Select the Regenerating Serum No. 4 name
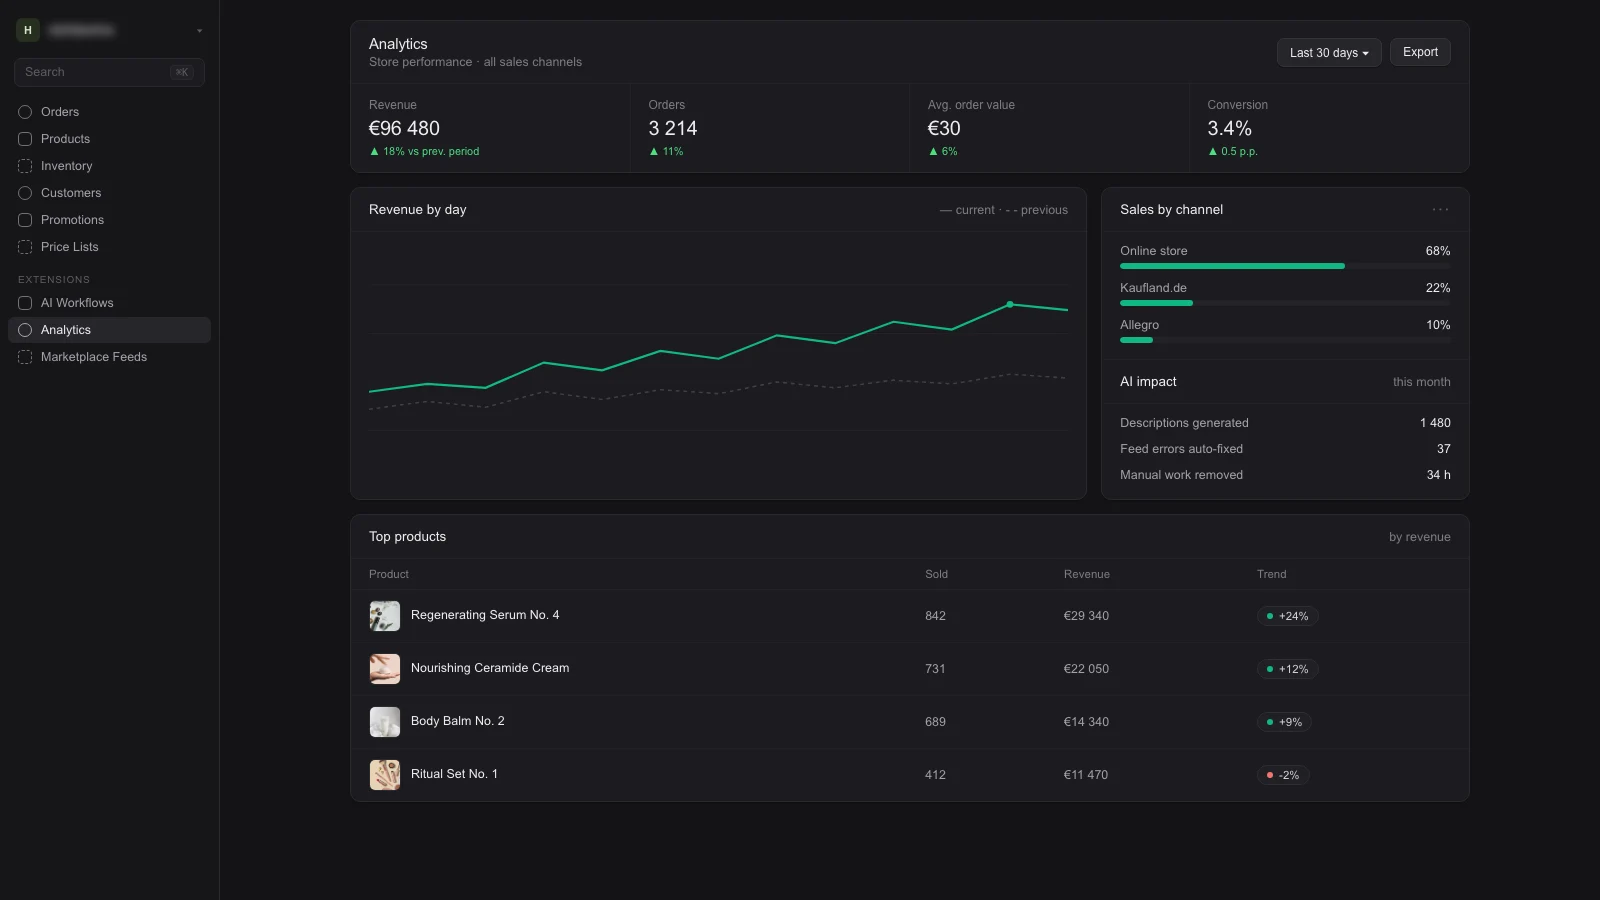1600x900 pixels. click(485, 615)
